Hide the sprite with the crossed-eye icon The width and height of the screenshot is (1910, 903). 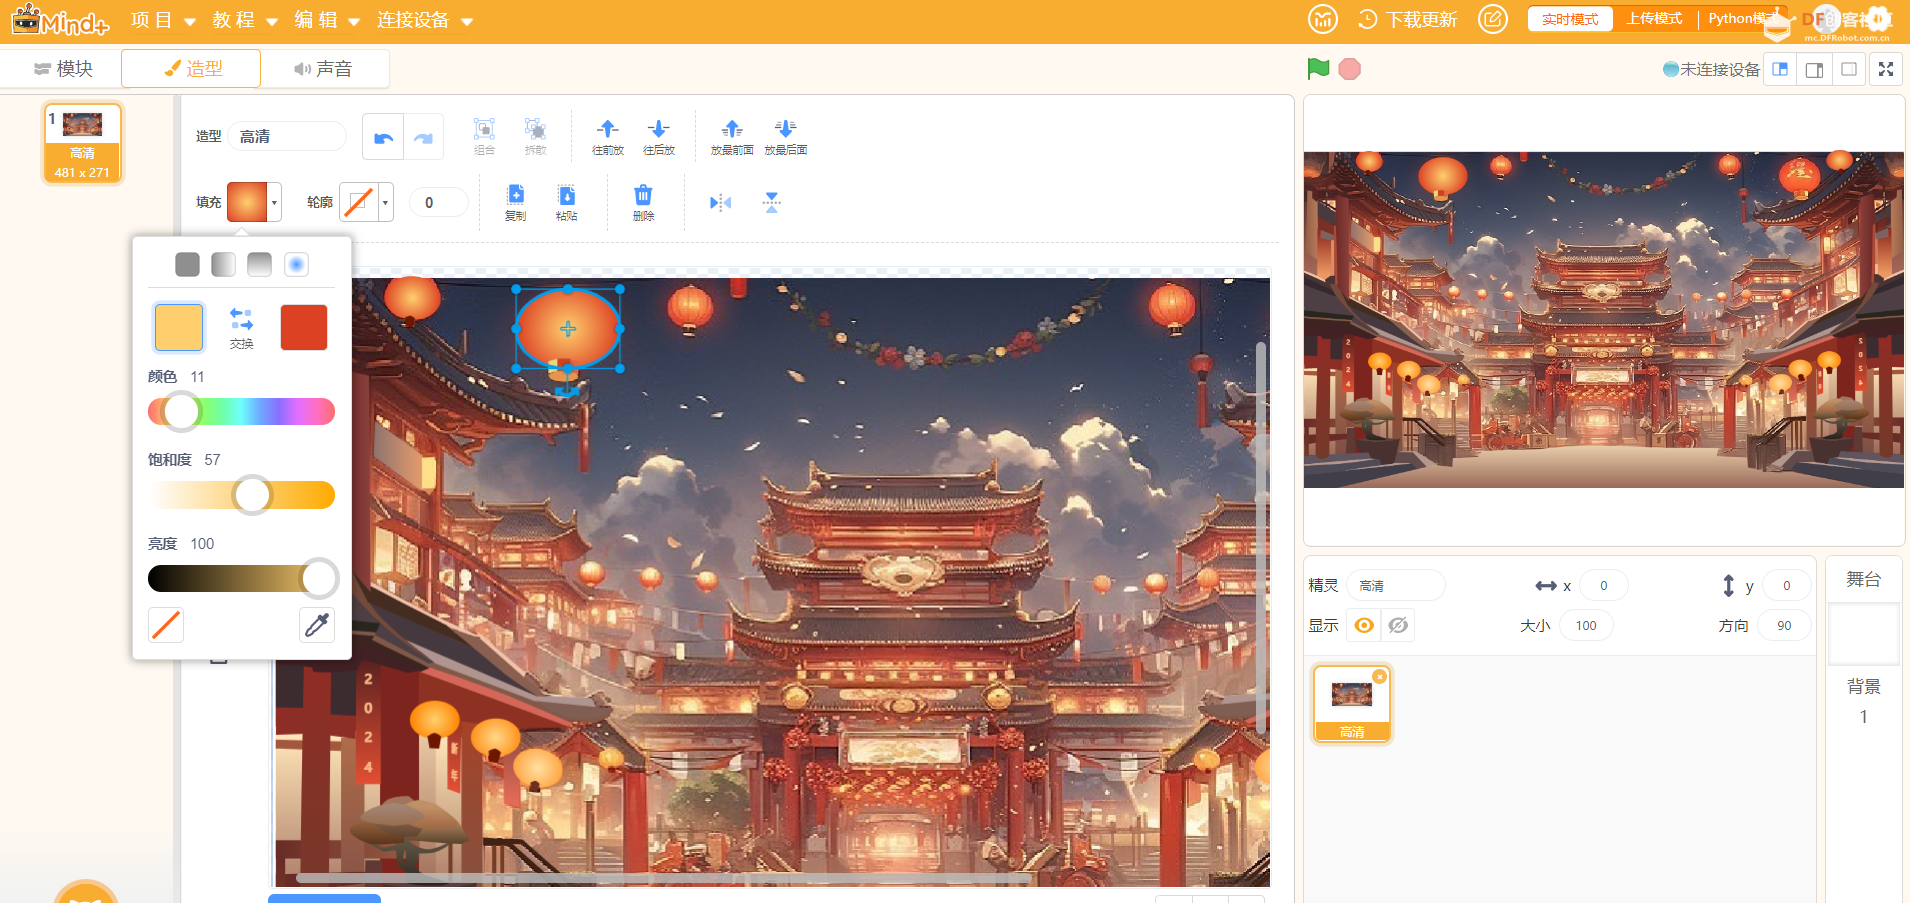click(x=1398, y=625)
